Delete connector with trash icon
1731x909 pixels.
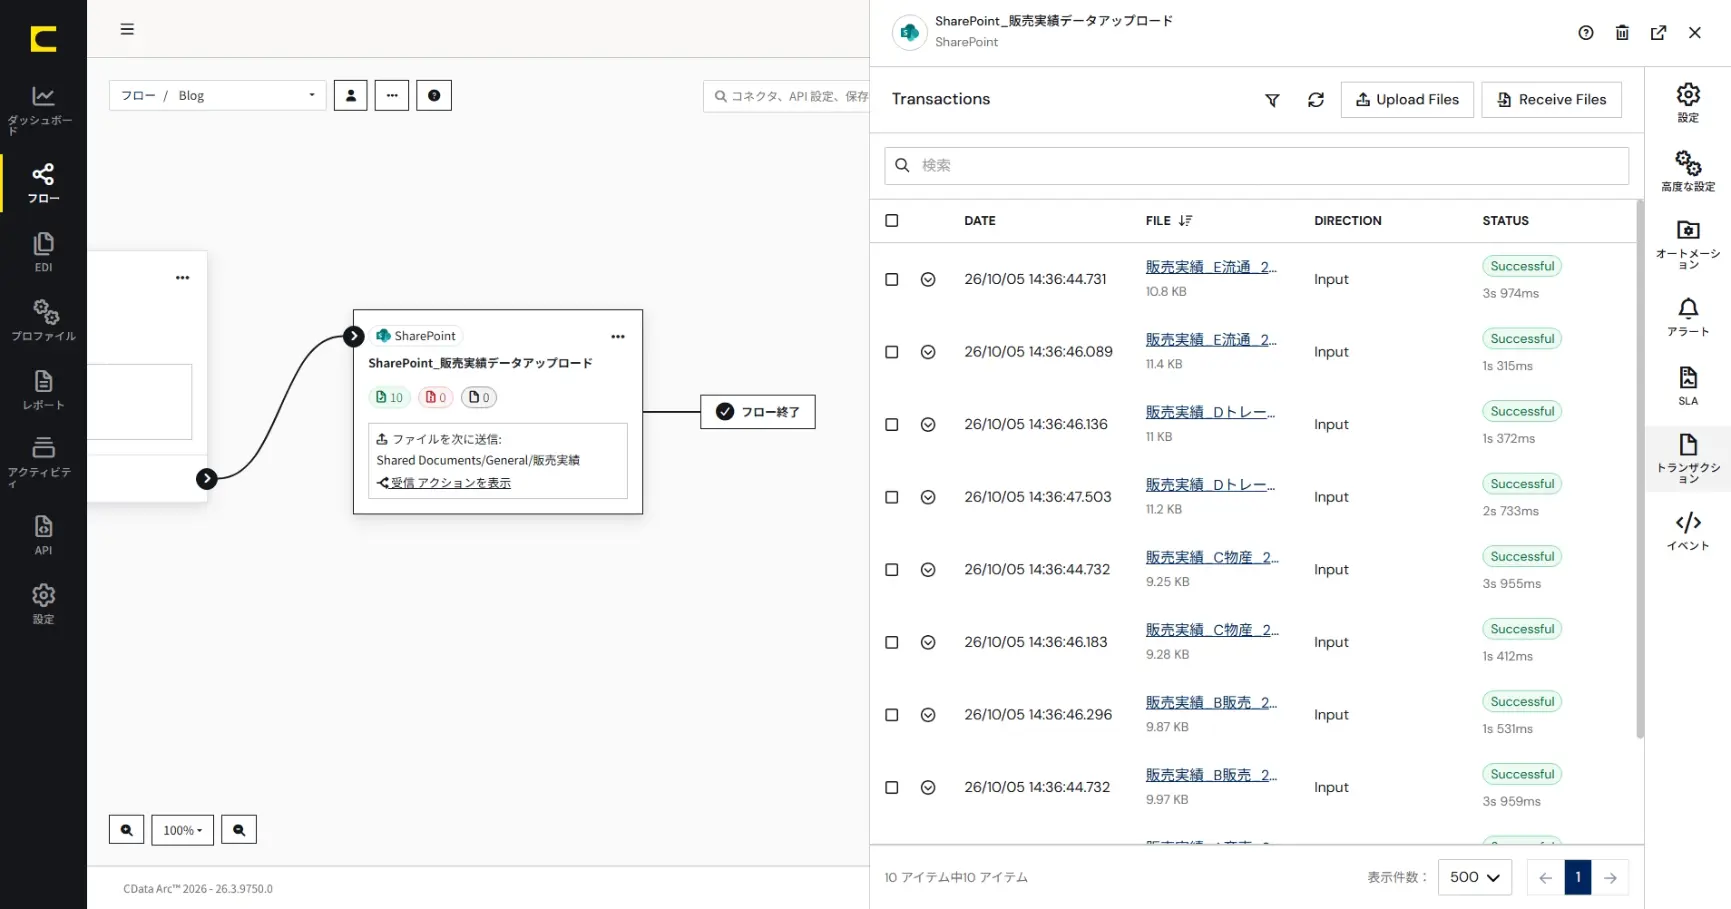coord(1622,33)
